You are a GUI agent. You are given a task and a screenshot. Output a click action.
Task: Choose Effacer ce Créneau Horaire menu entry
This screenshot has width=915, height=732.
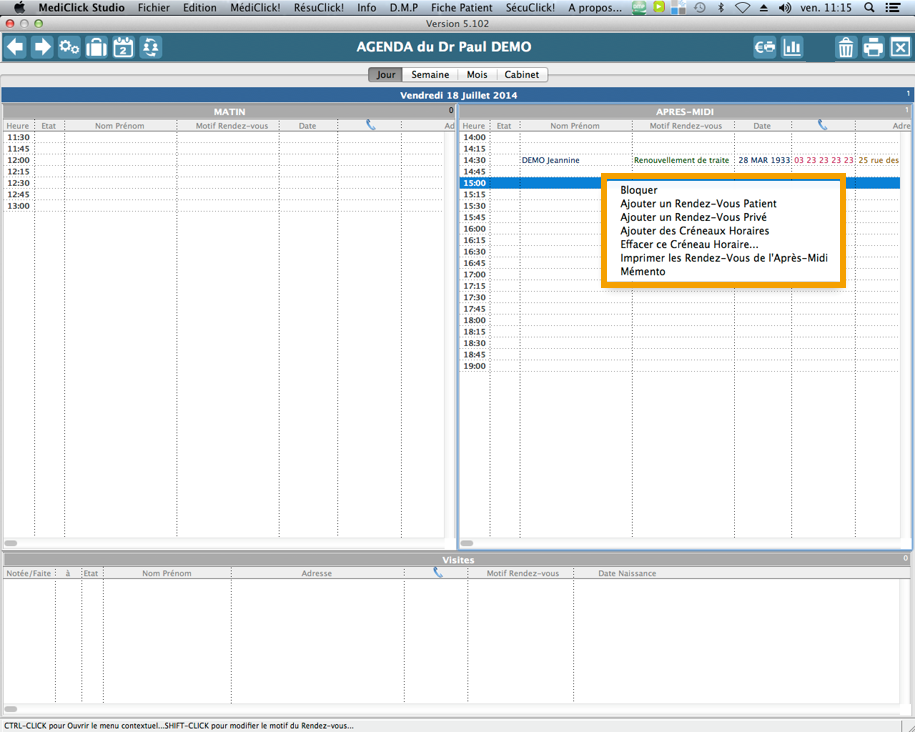point(689,244)
